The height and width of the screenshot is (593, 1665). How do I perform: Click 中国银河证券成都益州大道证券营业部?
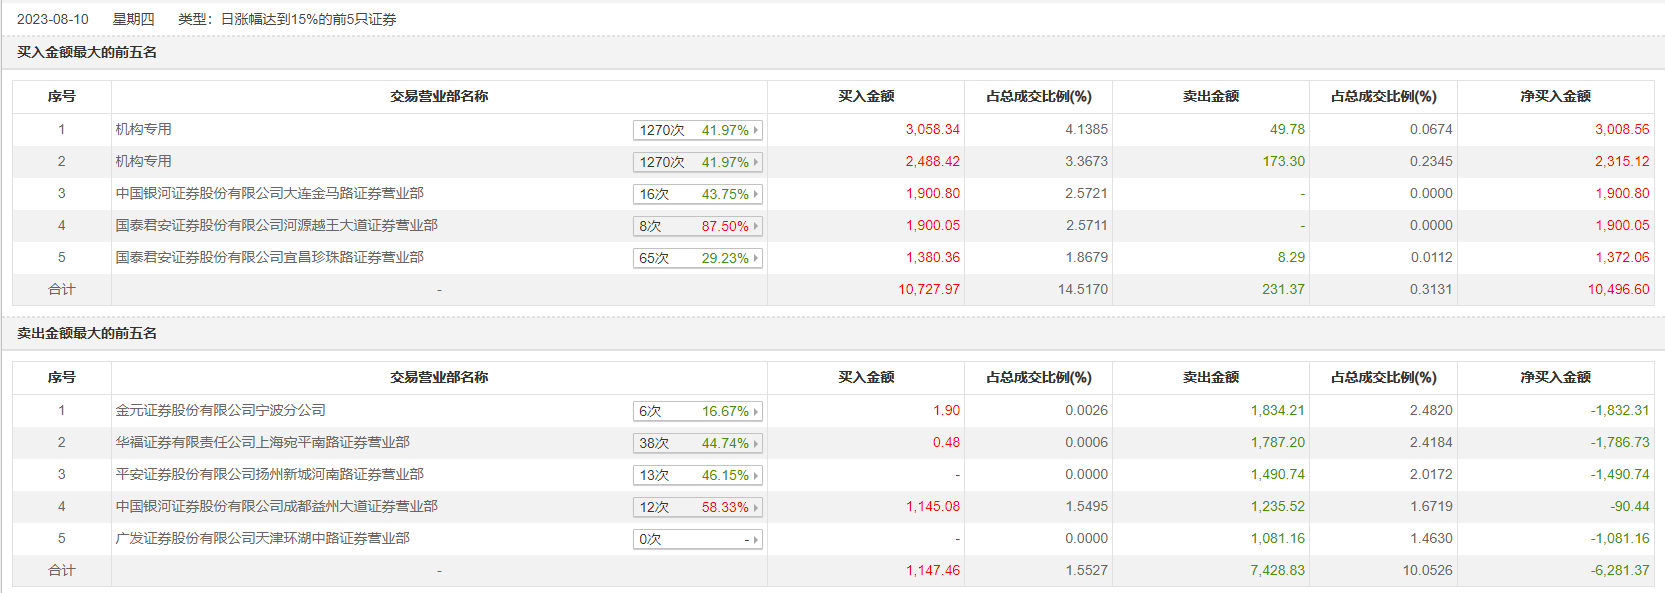click(x=276, y=506)
